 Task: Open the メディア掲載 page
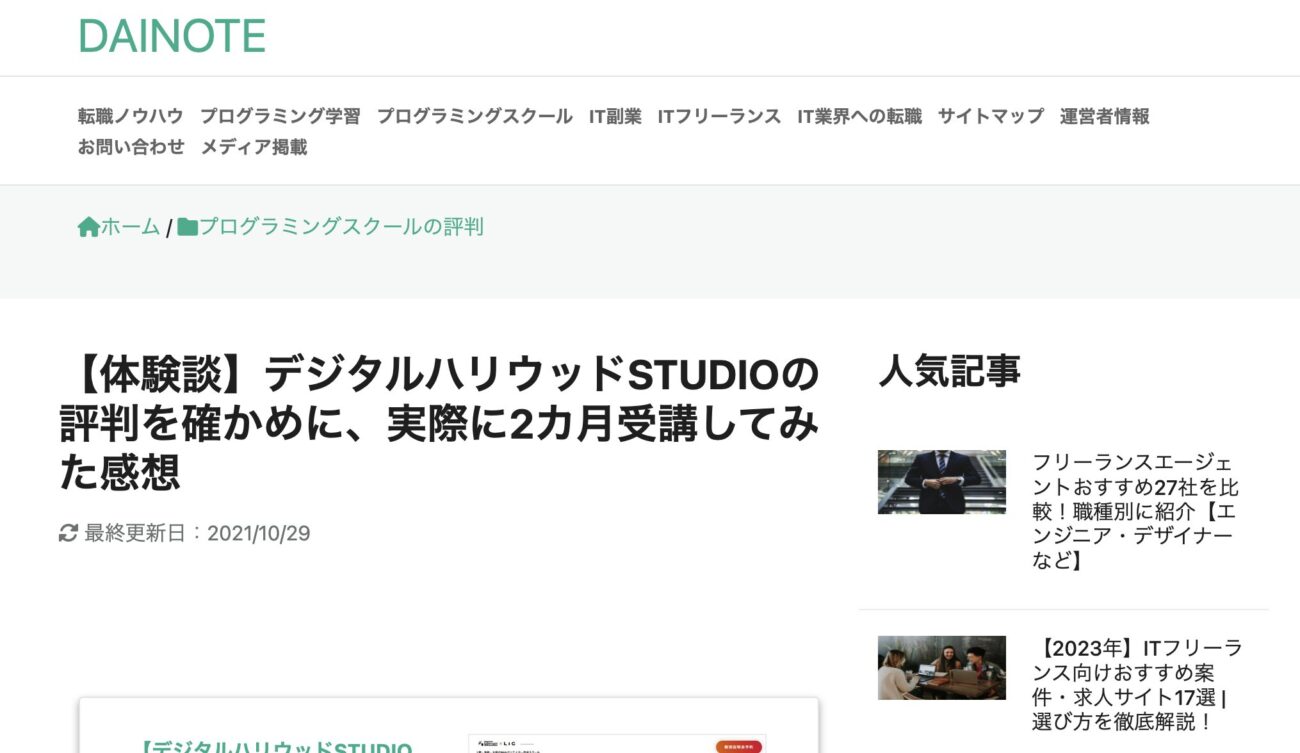point(254,147)
